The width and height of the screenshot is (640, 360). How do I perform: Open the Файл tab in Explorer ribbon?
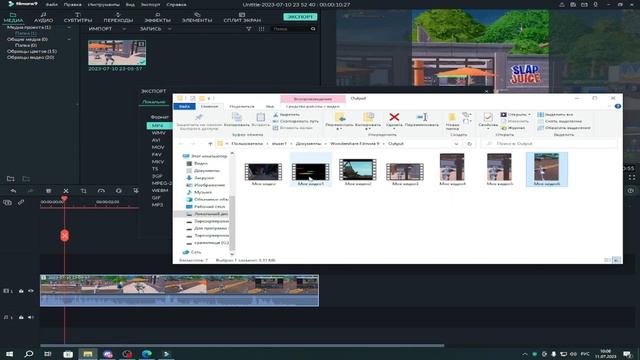click(184, 107)
